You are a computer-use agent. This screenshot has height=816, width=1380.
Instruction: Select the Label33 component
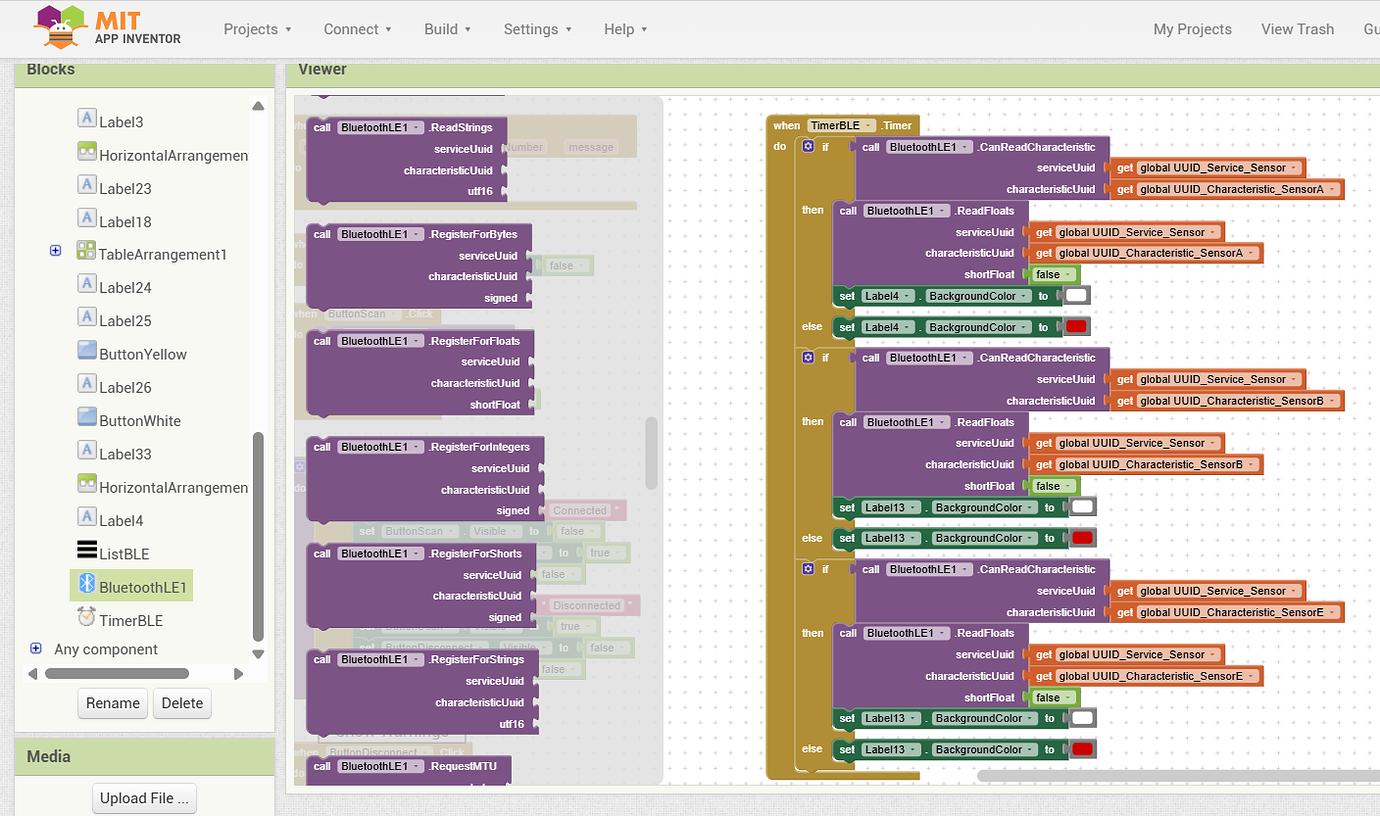pos(127,453)
